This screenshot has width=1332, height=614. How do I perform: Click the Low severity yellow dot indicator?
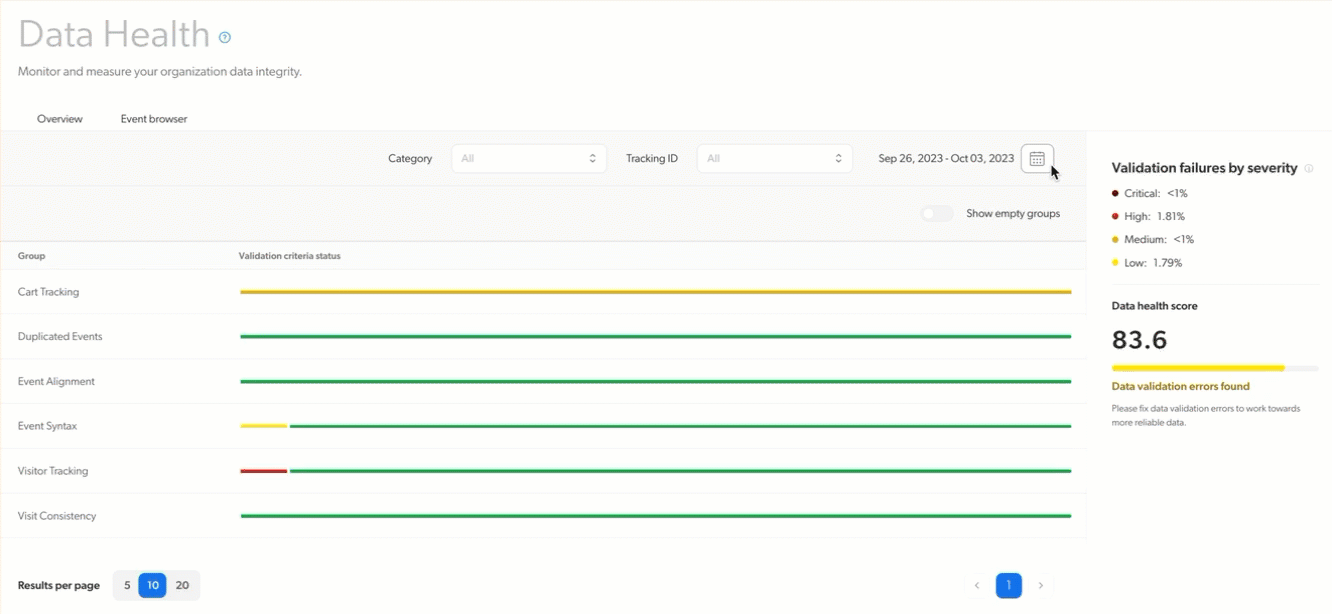(x=1118, y=262)
